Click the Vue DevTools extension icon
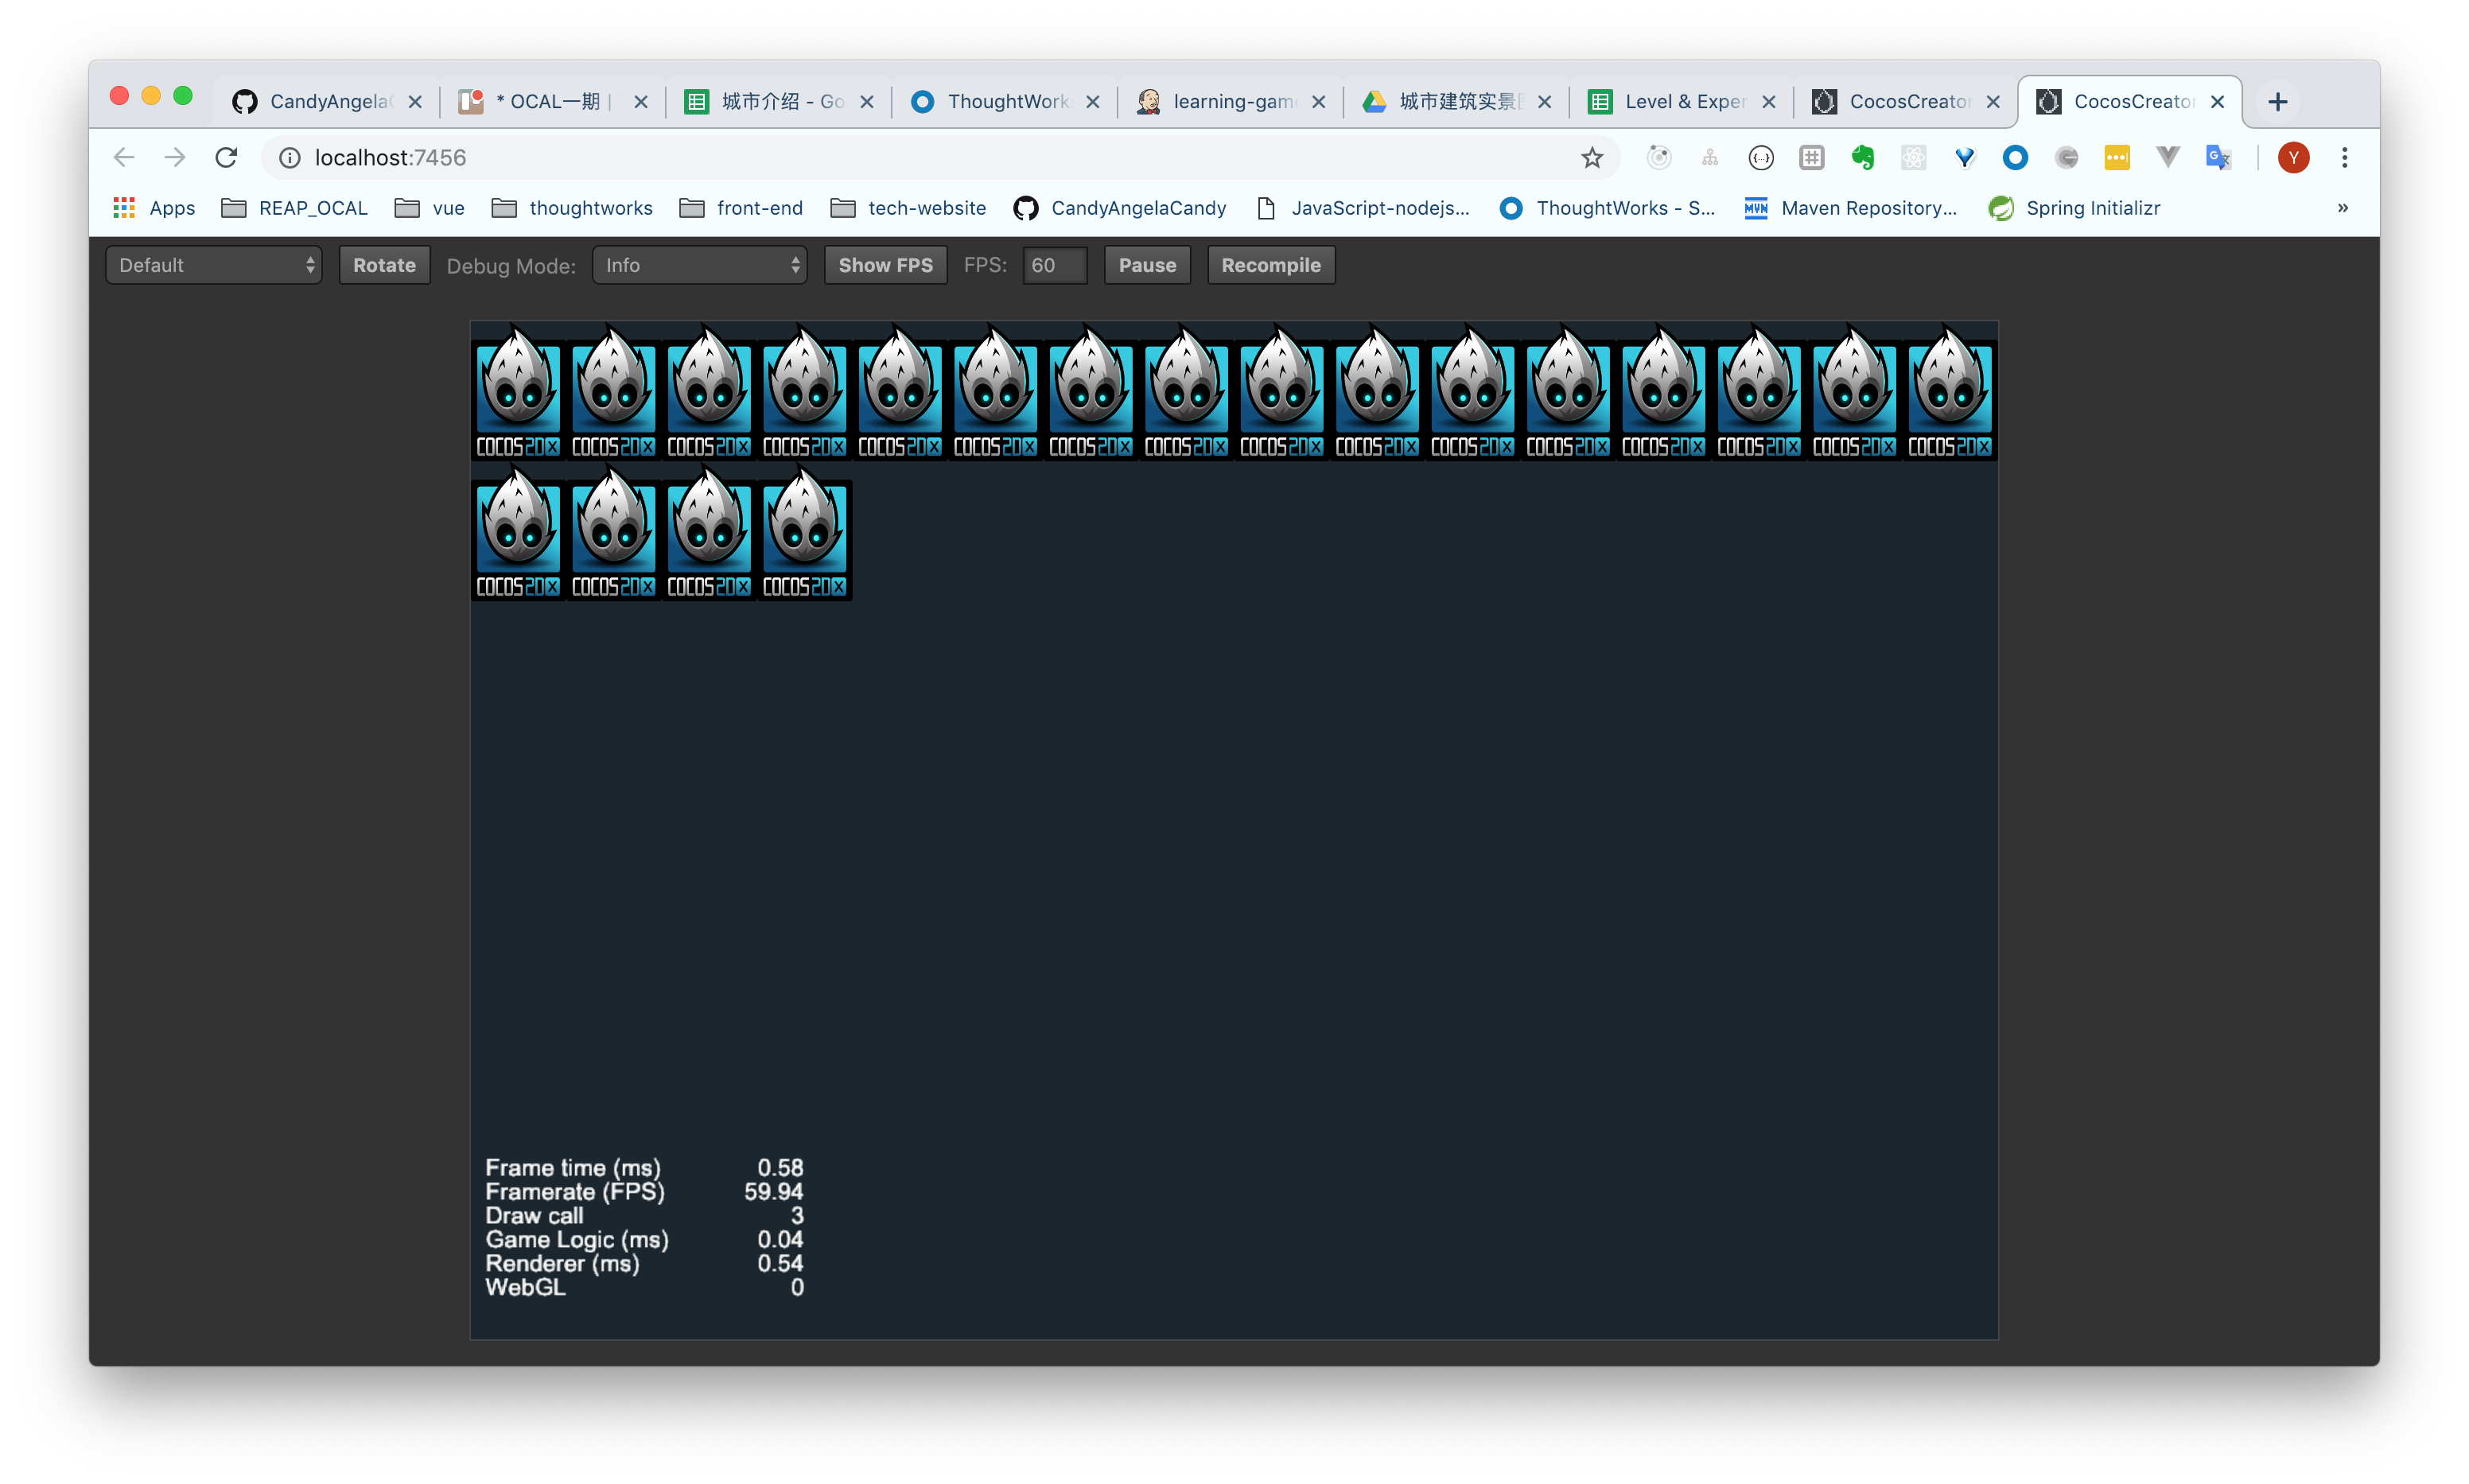2469x1484 pixels. click(x=2167, y=157)
